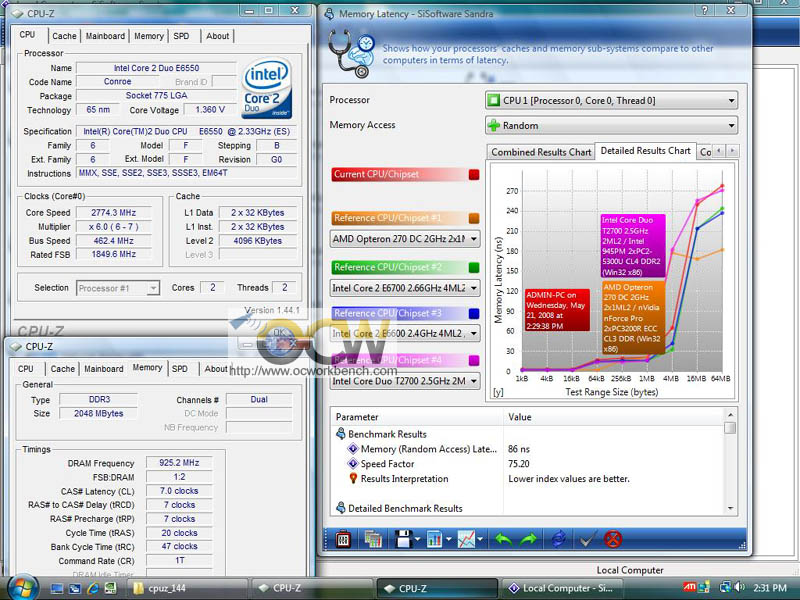
Task: Click the results list scrollbar down arrow
Action: point(731,508)
